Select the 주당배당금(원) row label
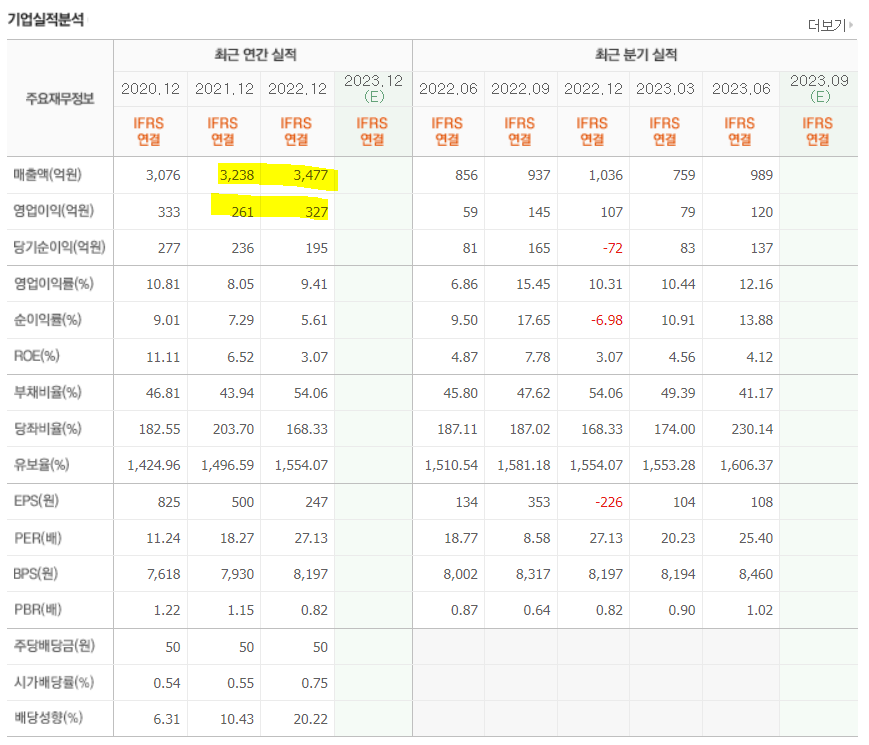 (x=54, y=645)
